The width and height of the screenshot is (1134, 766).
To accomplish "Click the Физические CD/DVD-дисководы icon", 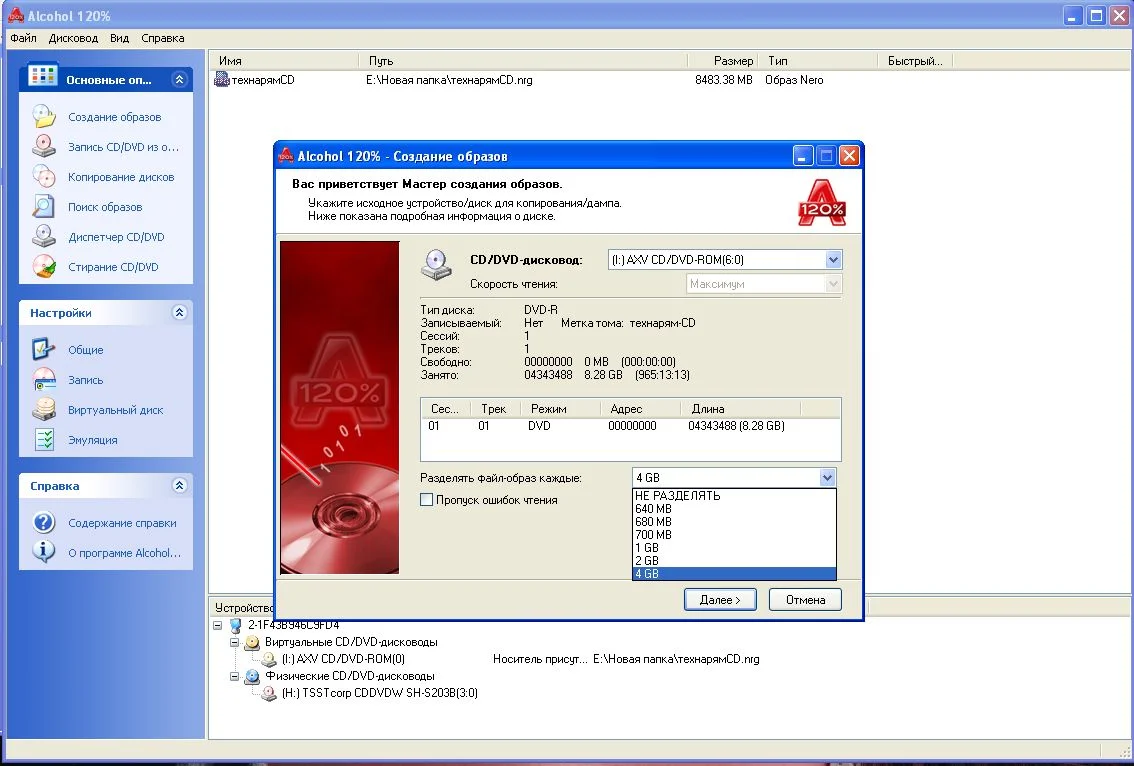I will point(252,676).
